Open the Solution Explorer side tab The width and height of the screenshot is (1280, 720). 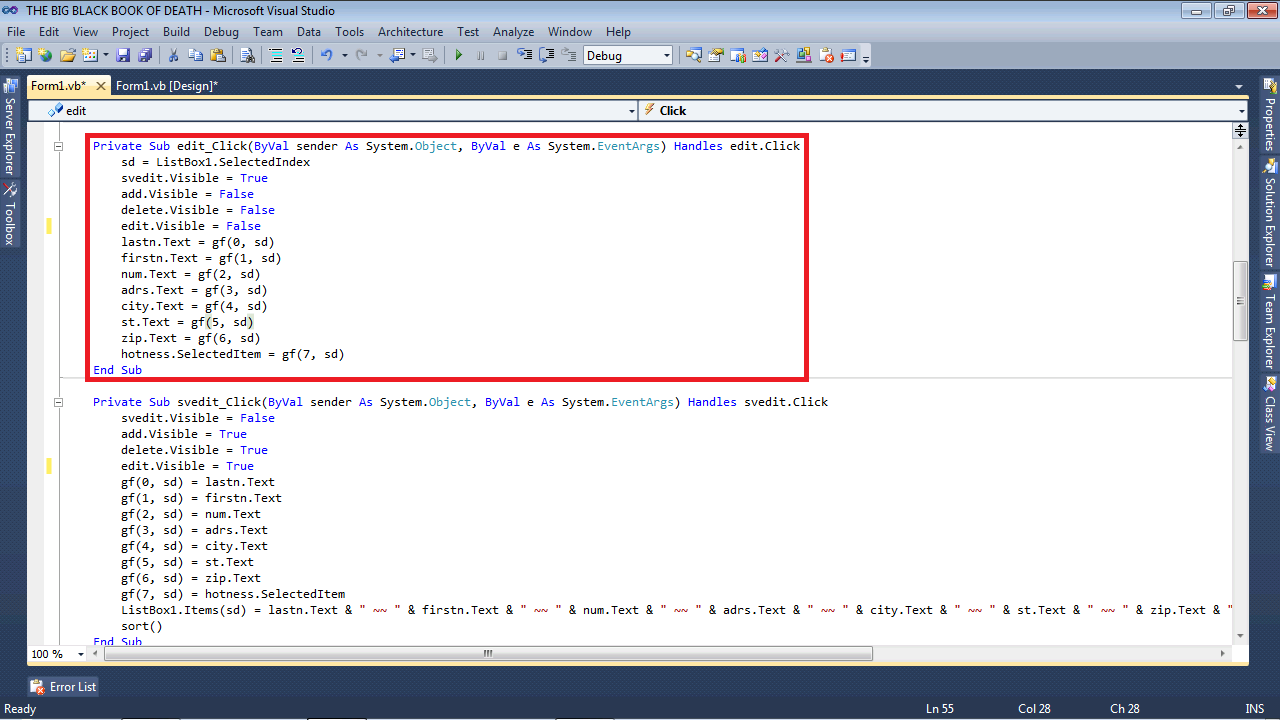coord(1270,212)
